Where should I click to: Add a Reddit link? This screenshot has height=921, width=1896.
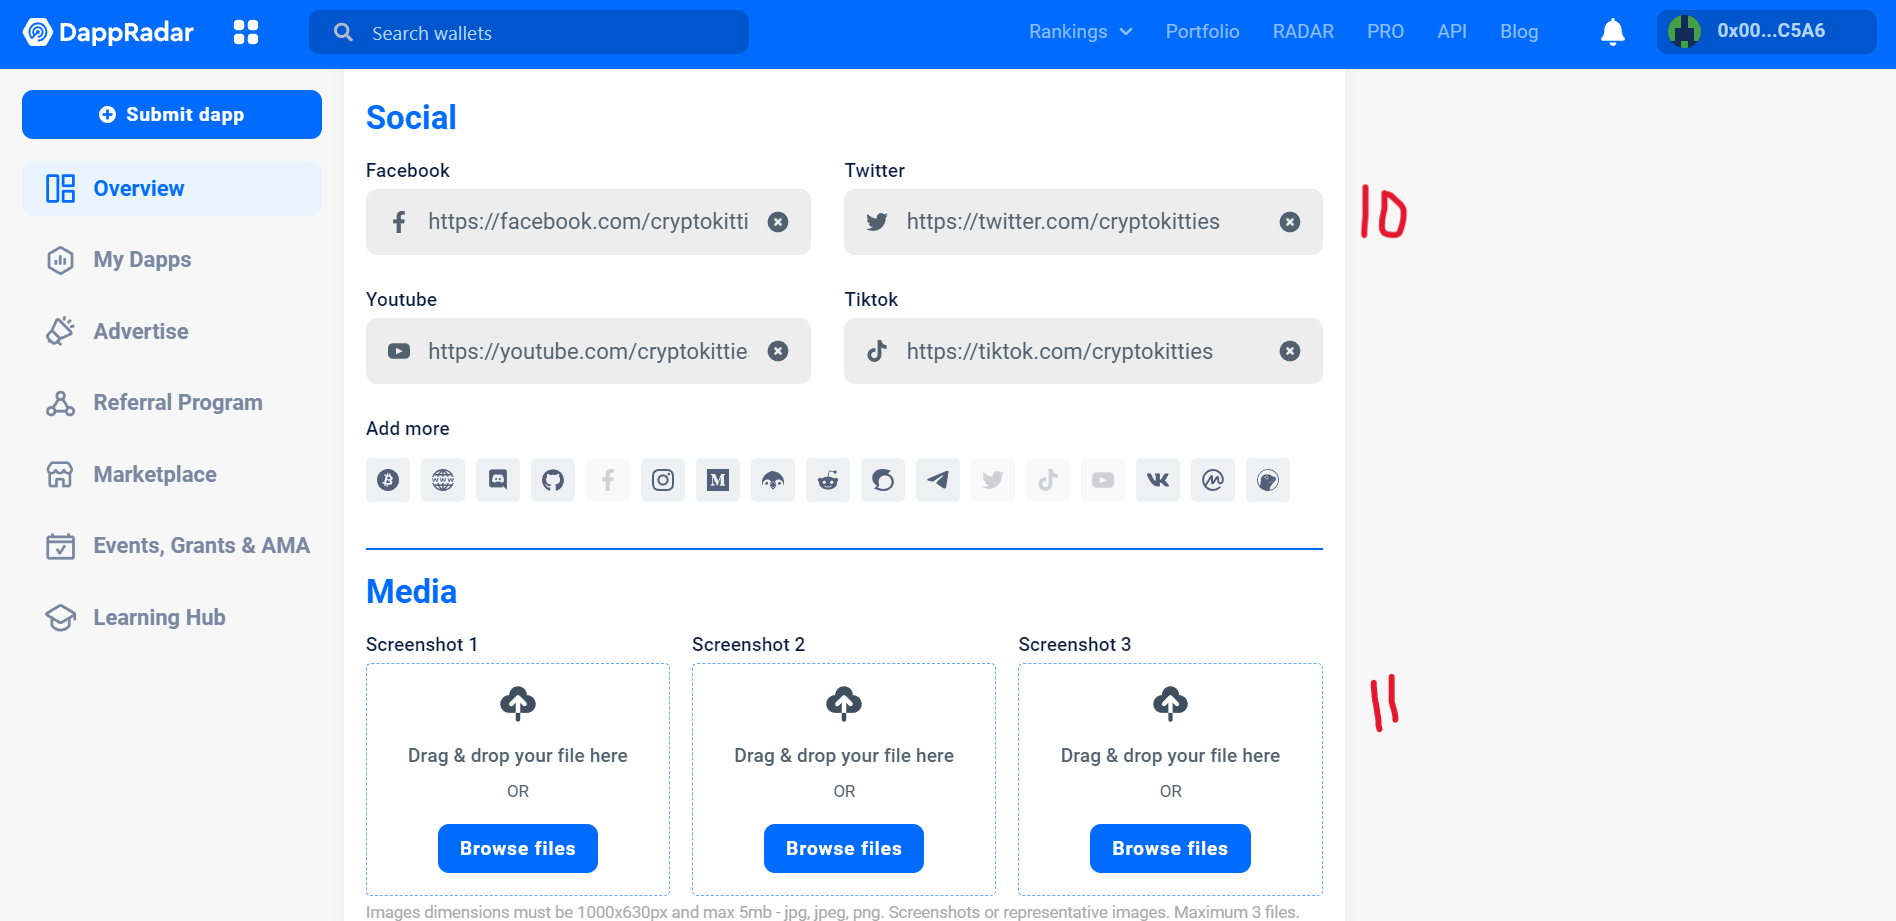[x=828, y=480]
